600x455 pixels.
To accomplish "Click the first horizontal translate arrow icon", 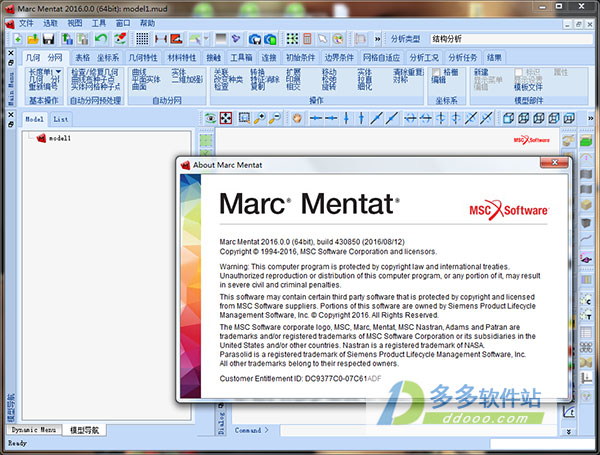I will (x=316, y=118).
